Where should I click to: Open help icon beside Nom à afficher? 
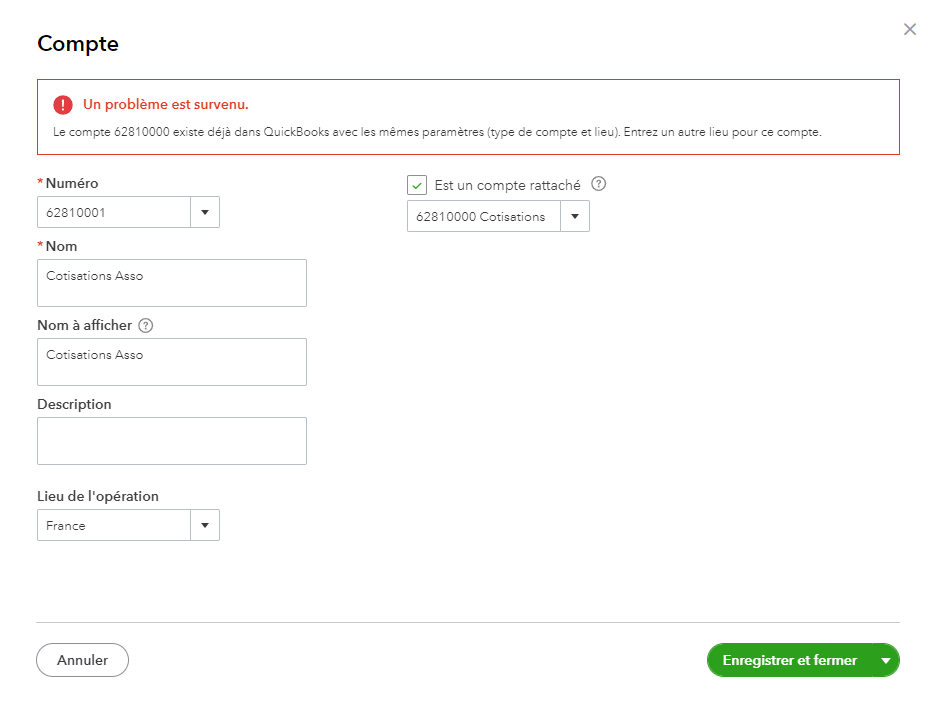click(146, 326)
